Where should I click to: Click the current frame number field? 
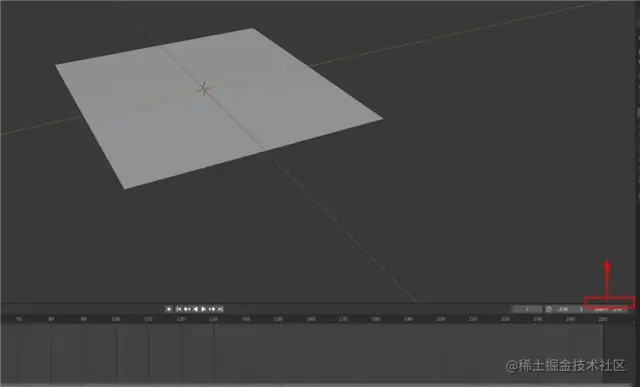coord(527,309)
